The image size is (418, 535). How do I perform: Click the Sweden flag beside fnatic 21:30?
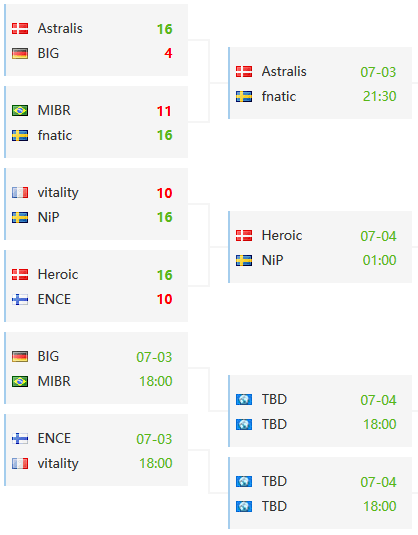(x=244, y=97)
